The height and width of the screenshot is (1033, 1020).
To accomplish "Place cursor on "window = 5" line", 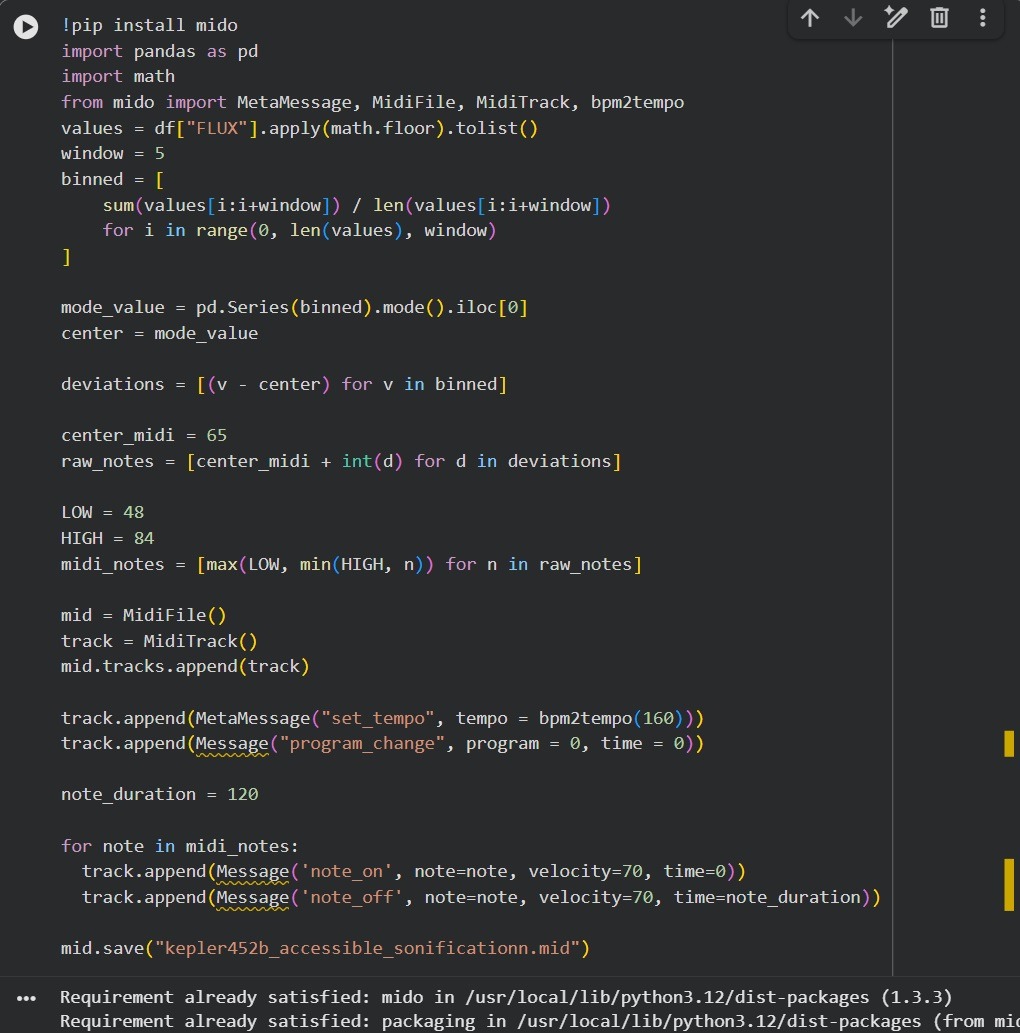I will (113, 154).
